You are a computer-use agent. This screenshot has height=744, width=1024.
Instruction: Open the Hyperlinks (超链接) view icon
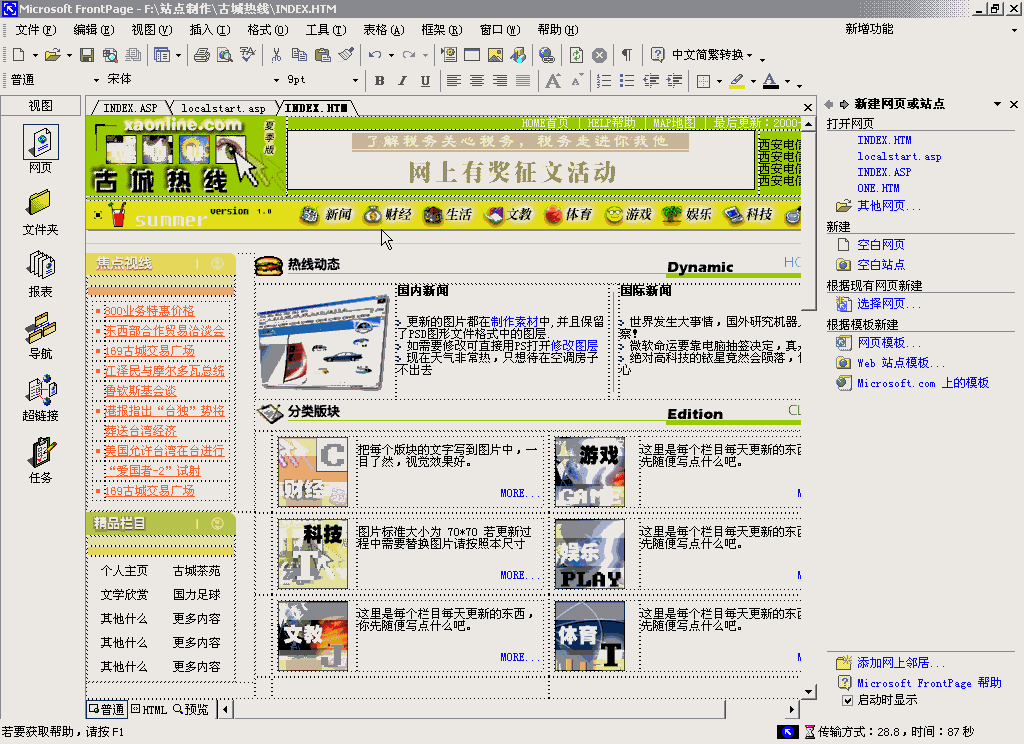[41, 390]
